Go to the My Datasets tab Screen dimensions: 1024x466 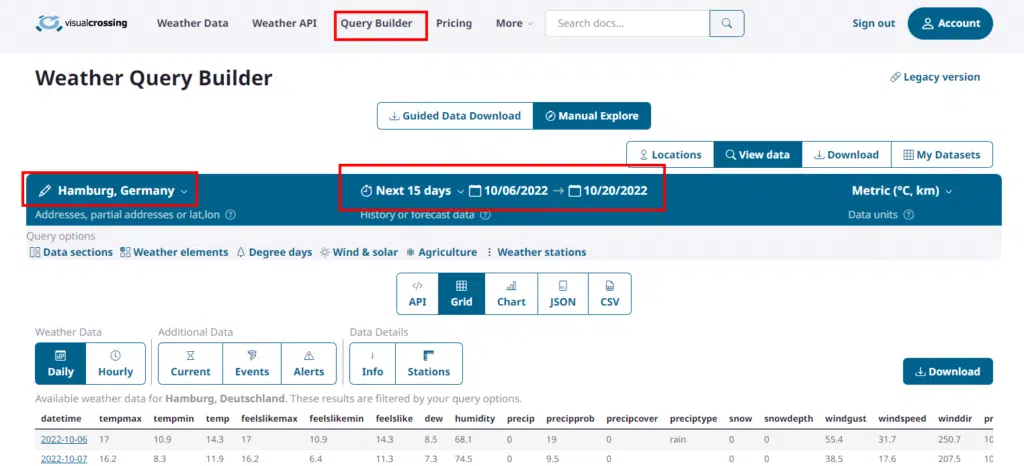tap(942, 155)
